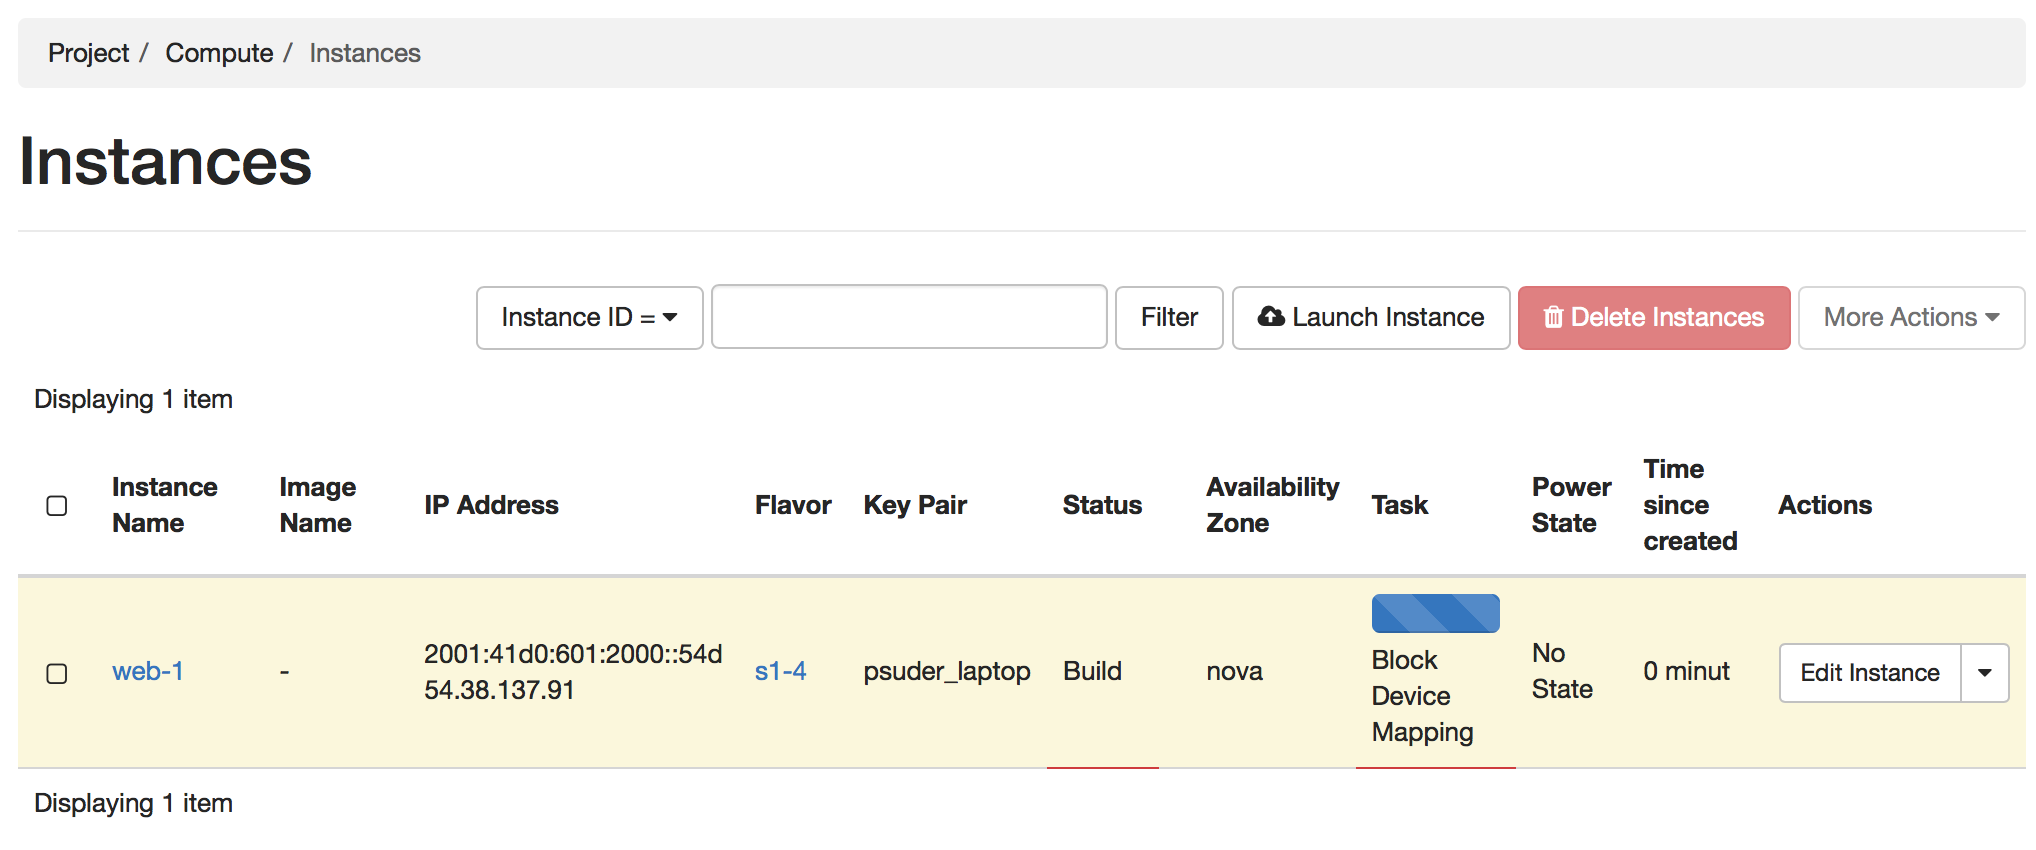Viewport: 2036px width, 850px height.
Task: Click the 0 minut time cell
Action: coord(1686,671)
